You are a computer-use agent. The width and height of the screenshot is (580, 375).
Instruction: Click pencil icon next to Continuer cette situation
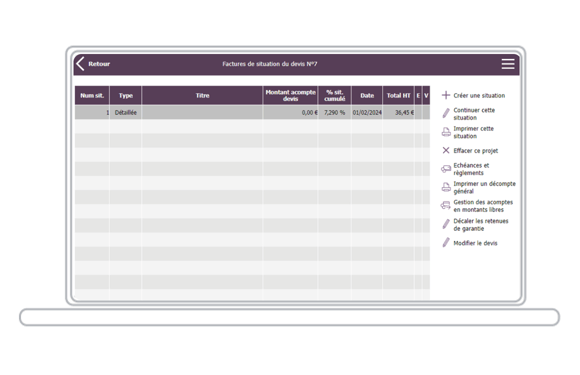click(446, 114)
